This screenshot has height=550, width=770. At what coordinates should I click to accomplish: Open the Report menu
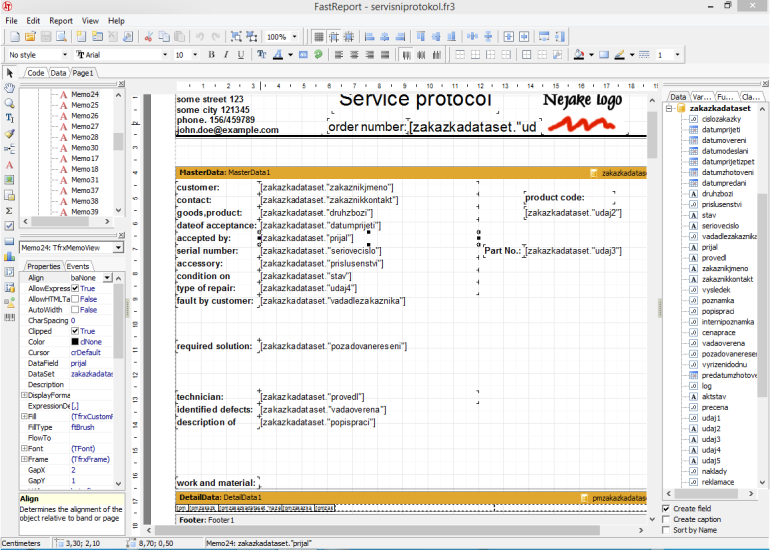(x=61, y=21)
